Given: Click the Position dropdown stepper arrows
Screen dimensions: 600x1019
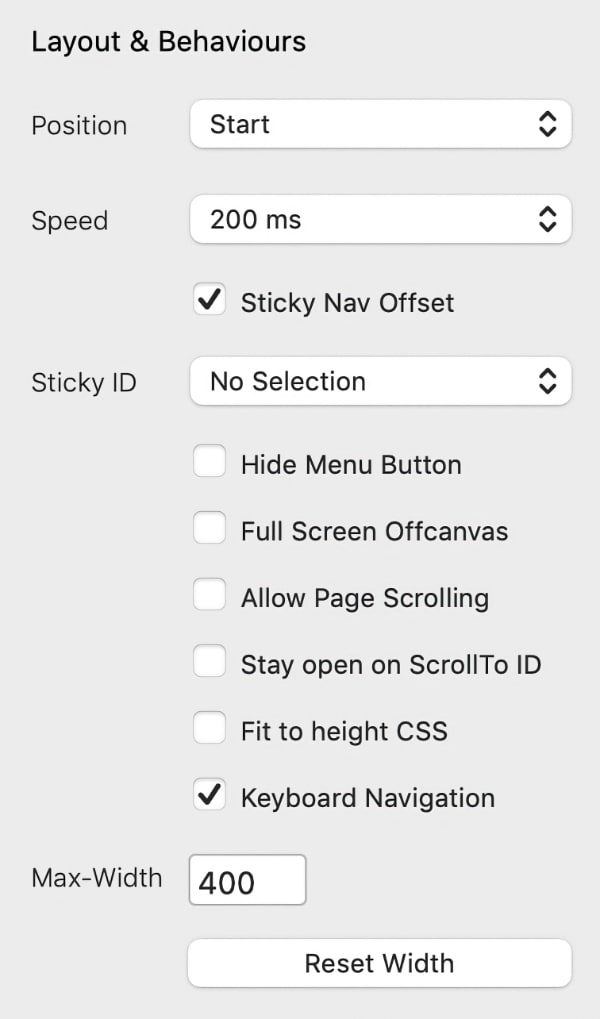Looking at the screenshot, I should tap(547, 124).
